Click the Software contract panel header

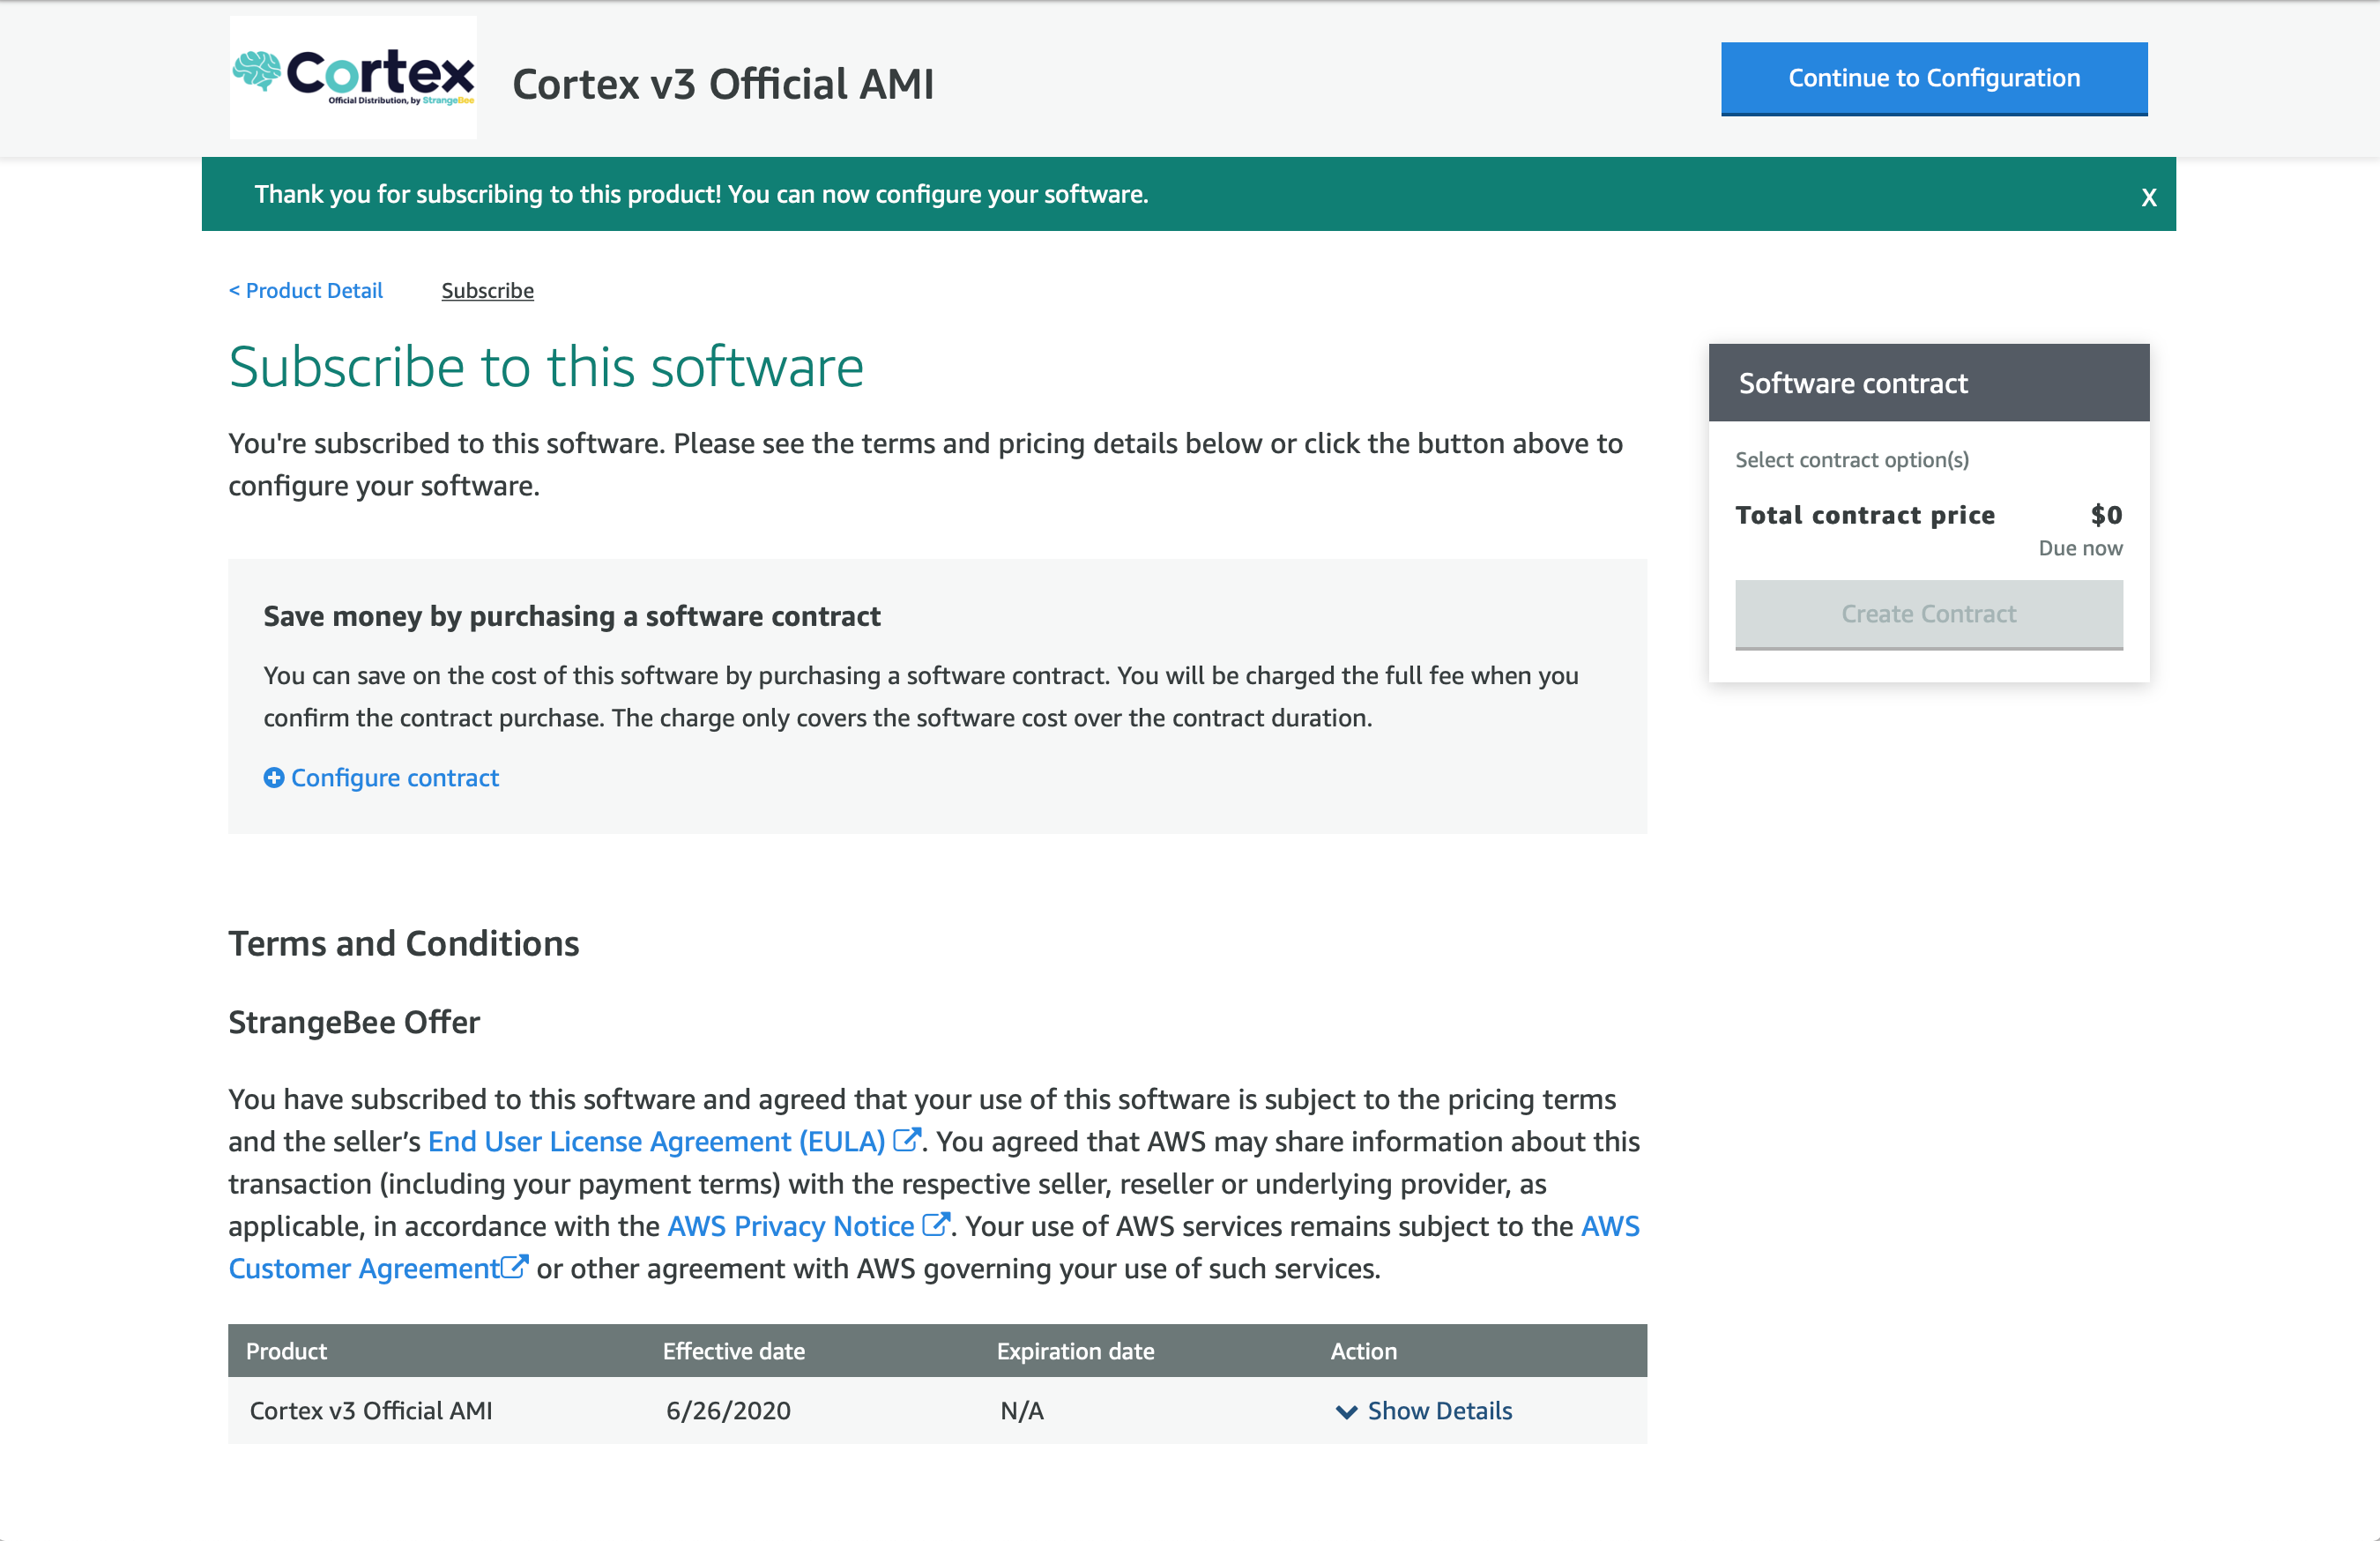point(1928,383)
